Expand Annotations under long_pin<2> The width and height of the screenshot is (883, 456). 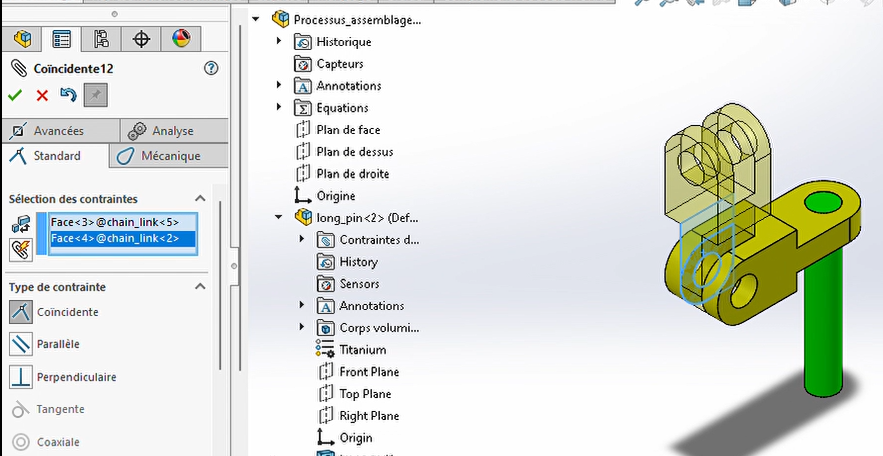point(301,305)
